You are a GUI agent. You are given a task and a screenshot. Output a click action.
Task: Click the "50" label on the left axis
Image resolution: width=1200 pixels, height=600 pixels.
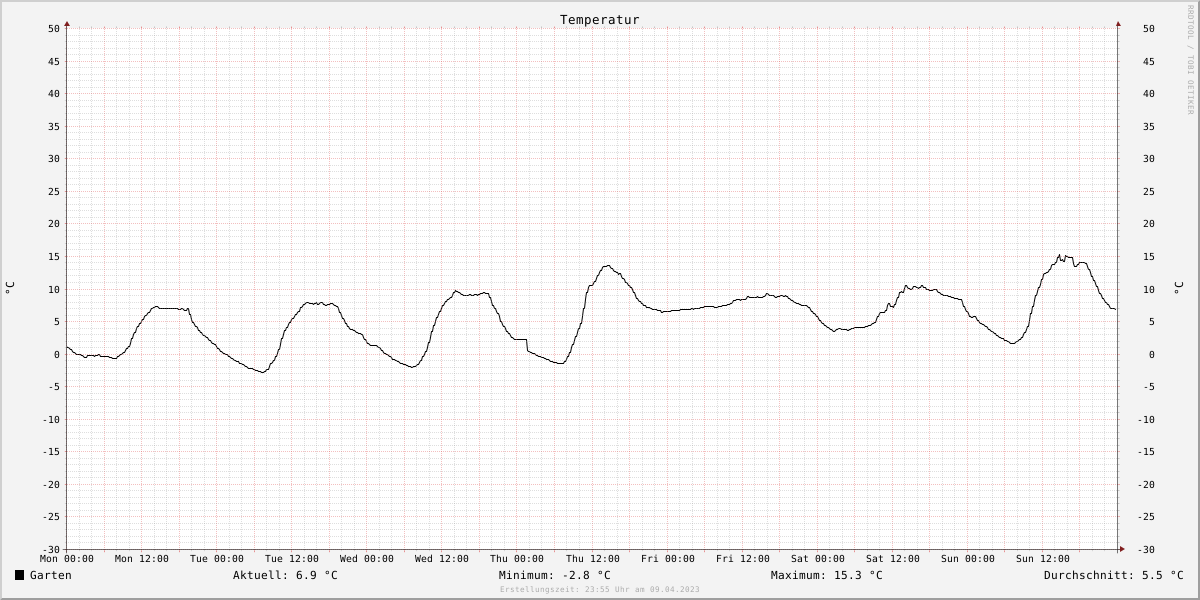pyautogui.click(x=54, y=29)
